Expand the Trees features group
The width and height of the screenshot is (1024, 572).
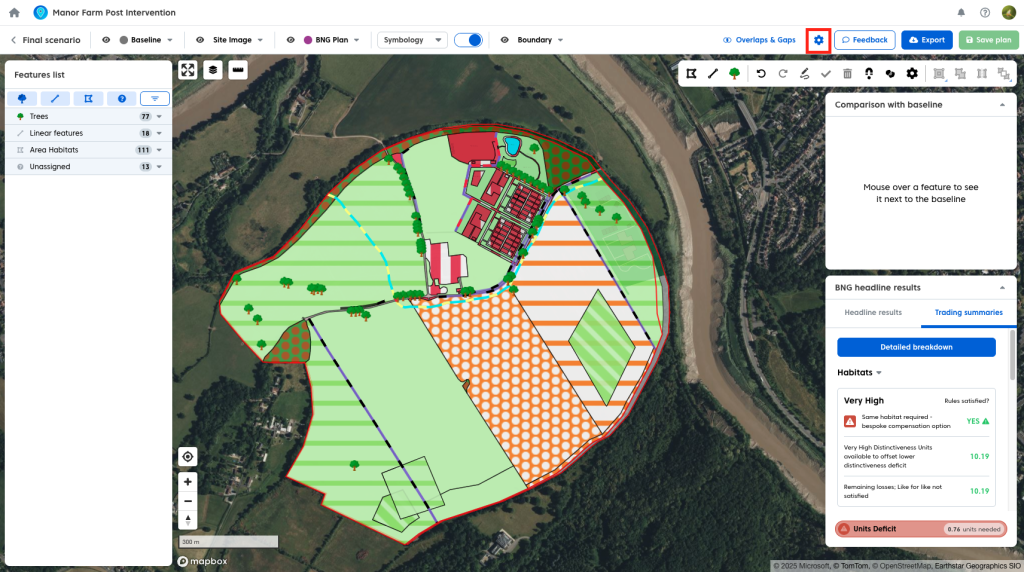(x=159, y=117)
